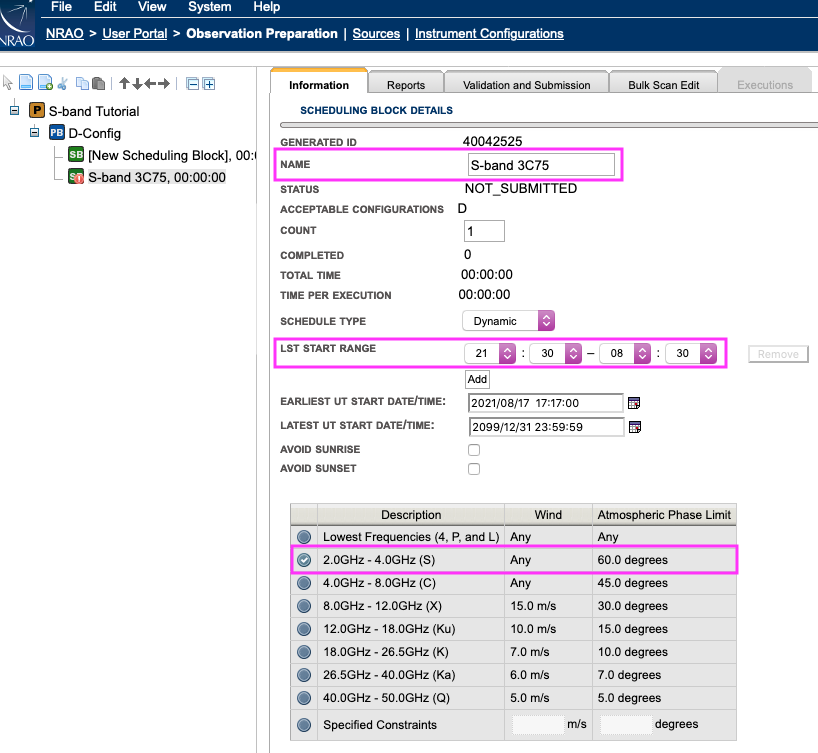The image size is (818, 753).
Task: Click the collapse all tree icon
Action: pyautogui.click(x=193, y=83)
